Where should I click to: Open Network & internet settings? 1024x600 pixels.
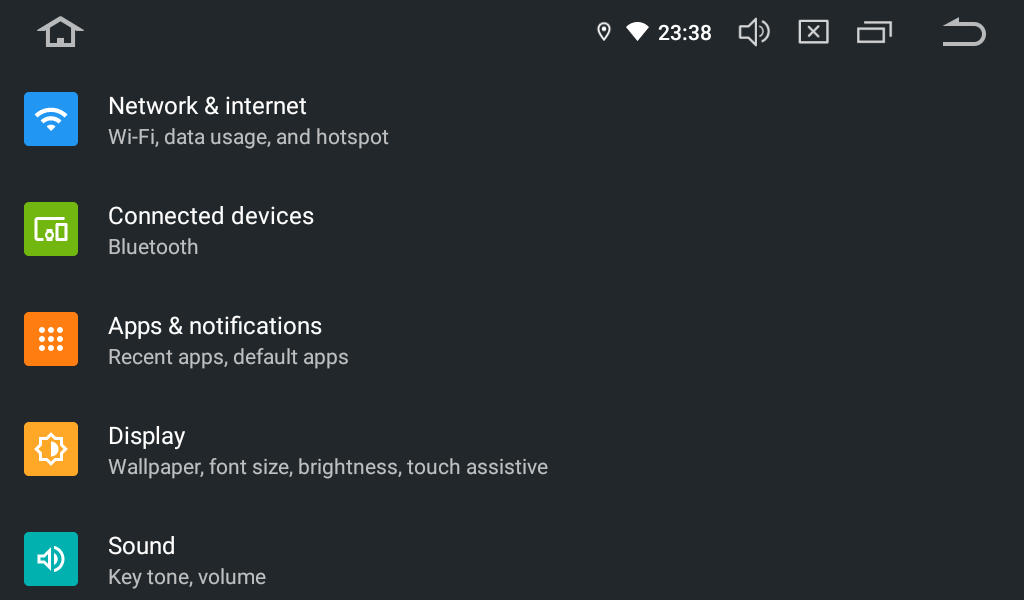click(x=207, y=106)
